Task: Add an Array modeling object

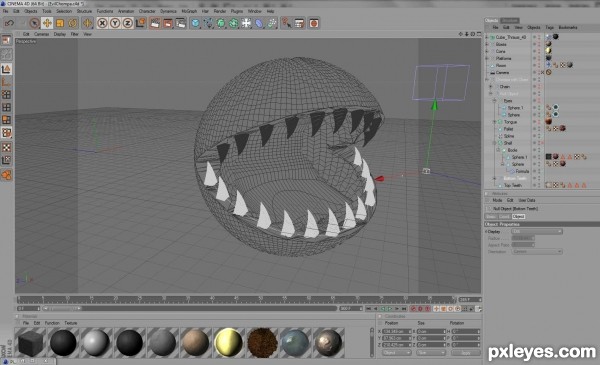Action: [234, 23]
